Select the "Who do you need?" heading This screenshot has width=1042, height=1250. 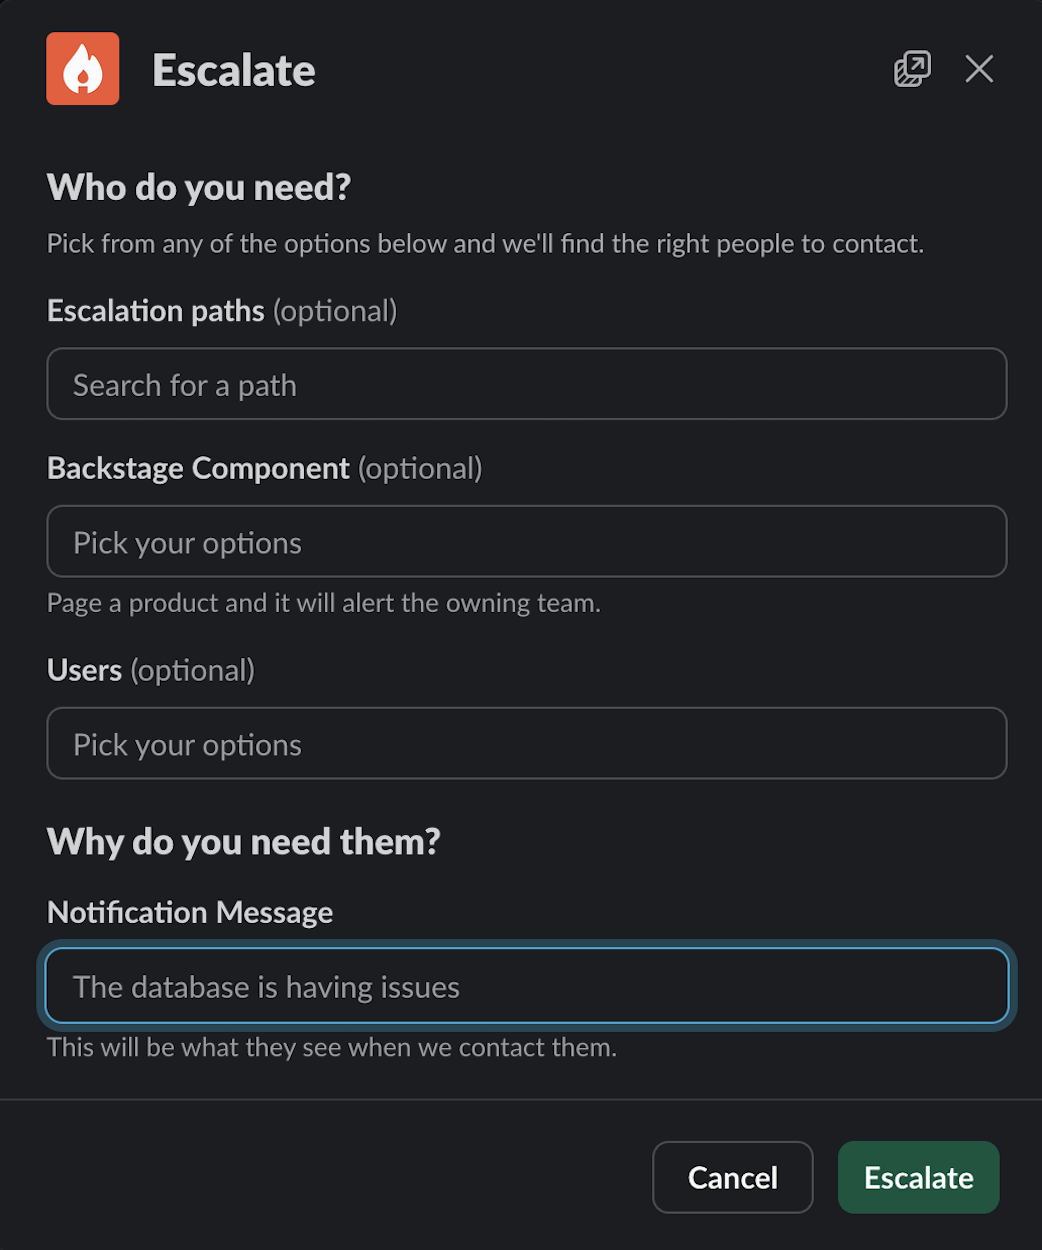pyautogui.click(x=199, y=188)
